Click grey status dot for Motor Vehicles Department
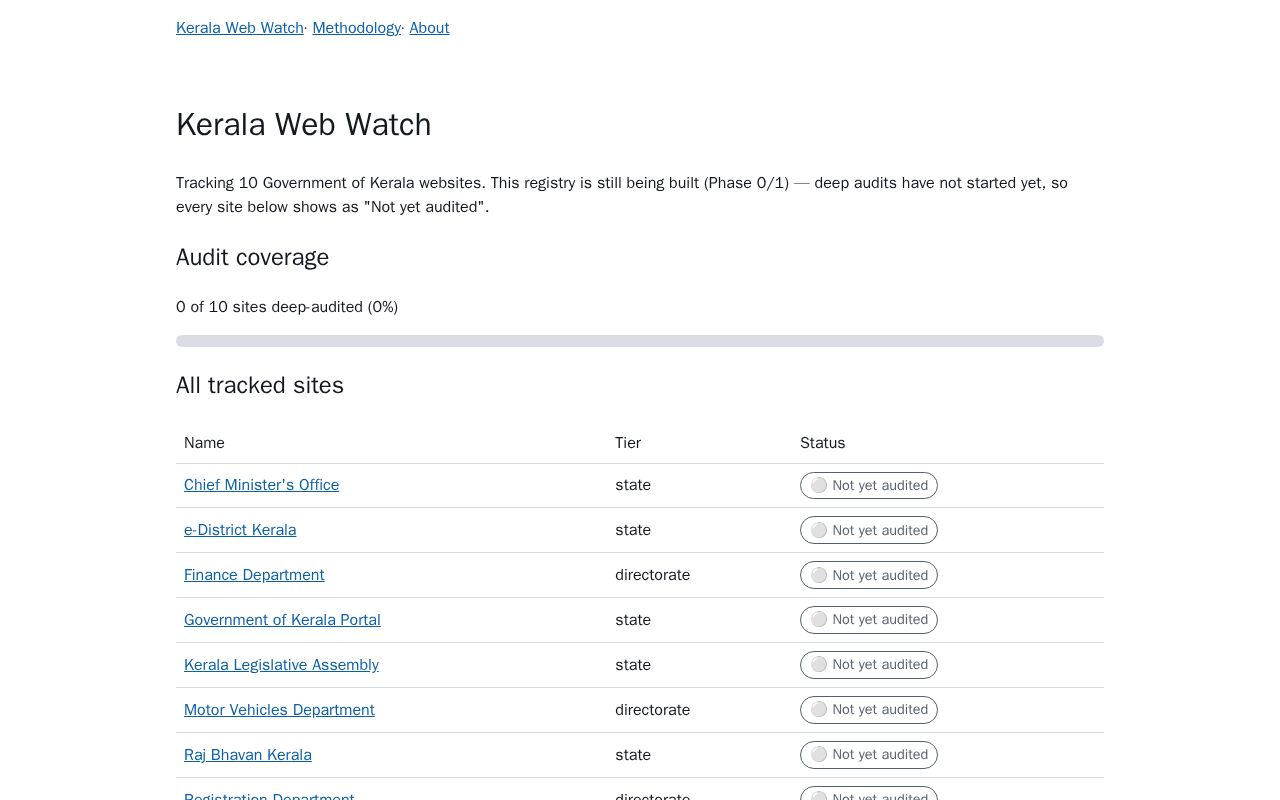 coord(819,710)
